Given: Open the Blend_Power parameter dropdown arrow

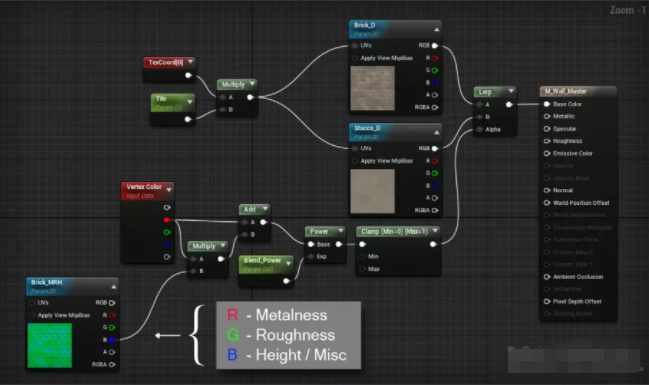Looking at the screenshot, I should pyautogui.click(x=288, y=263).
